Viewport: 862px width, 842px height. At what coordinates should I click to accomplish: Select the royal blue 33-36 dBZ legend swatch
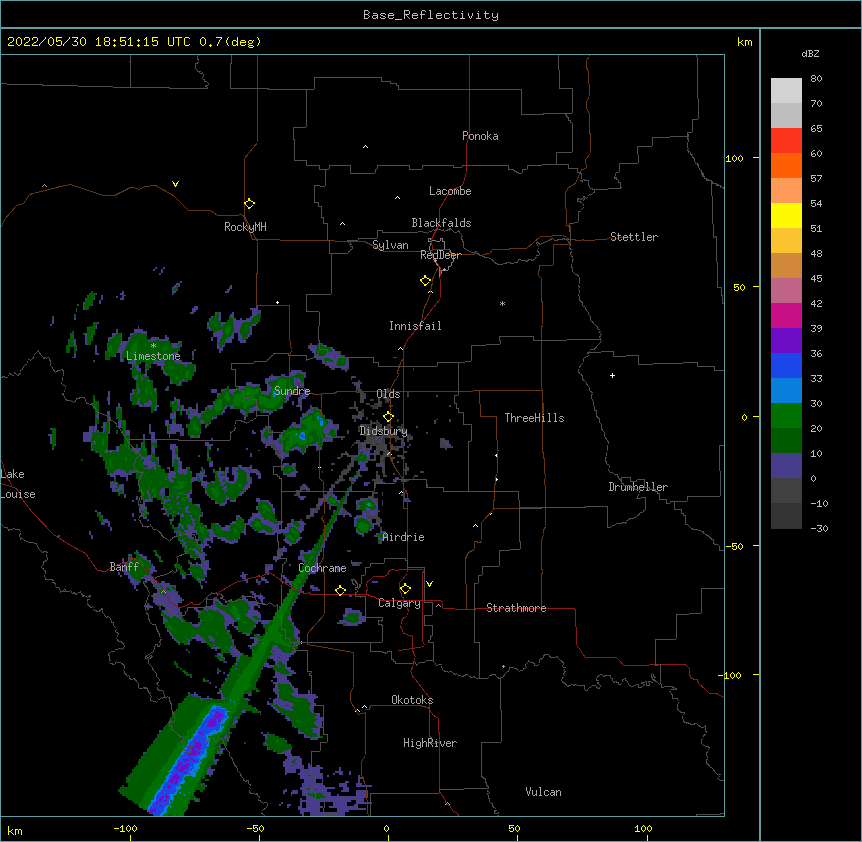786,365
